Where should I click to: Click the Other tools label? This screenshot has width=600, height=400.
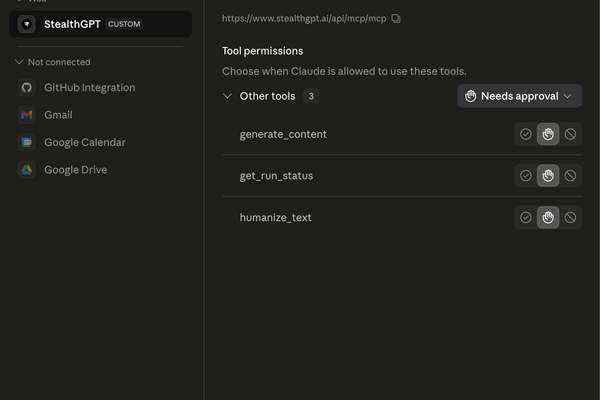coord(267,96)
